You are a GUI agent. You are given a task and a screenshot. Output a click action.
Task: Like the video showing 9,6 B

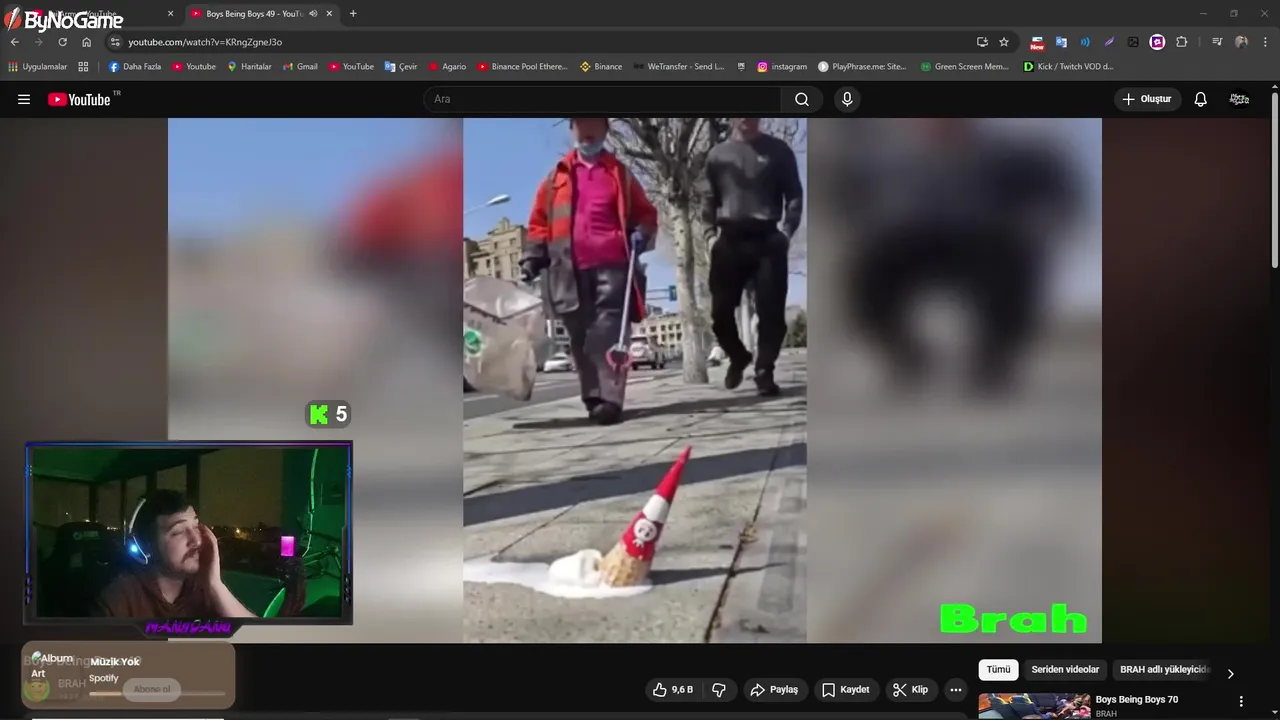coord(672,689)
